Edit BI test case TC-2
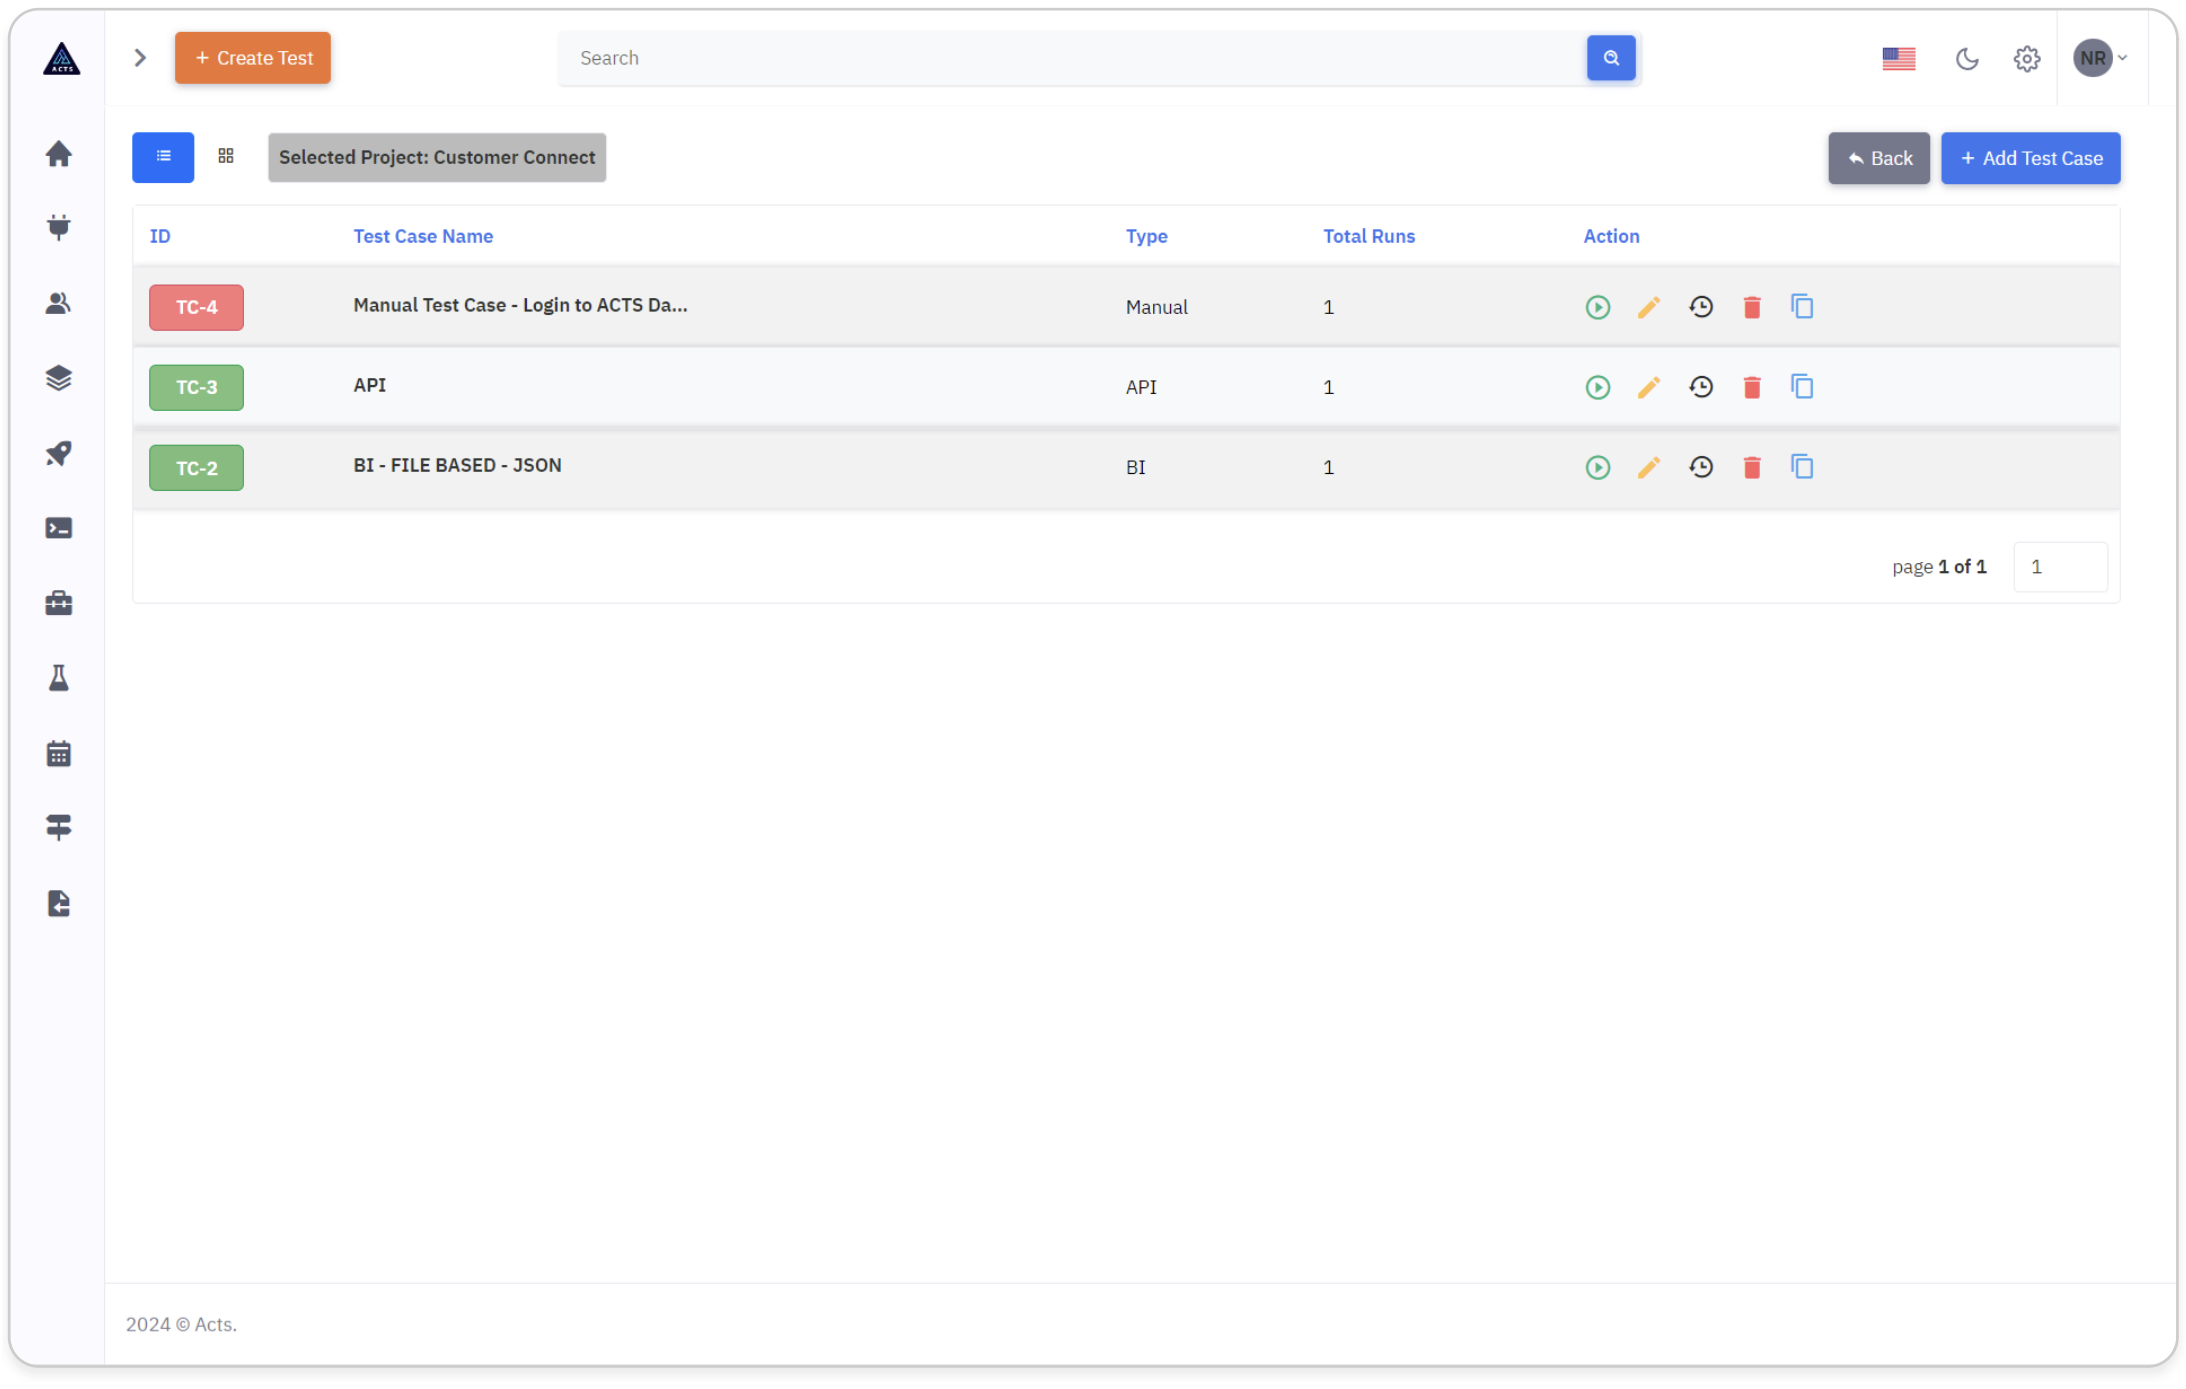The image size is (2186, 1389). point(1648,467)
